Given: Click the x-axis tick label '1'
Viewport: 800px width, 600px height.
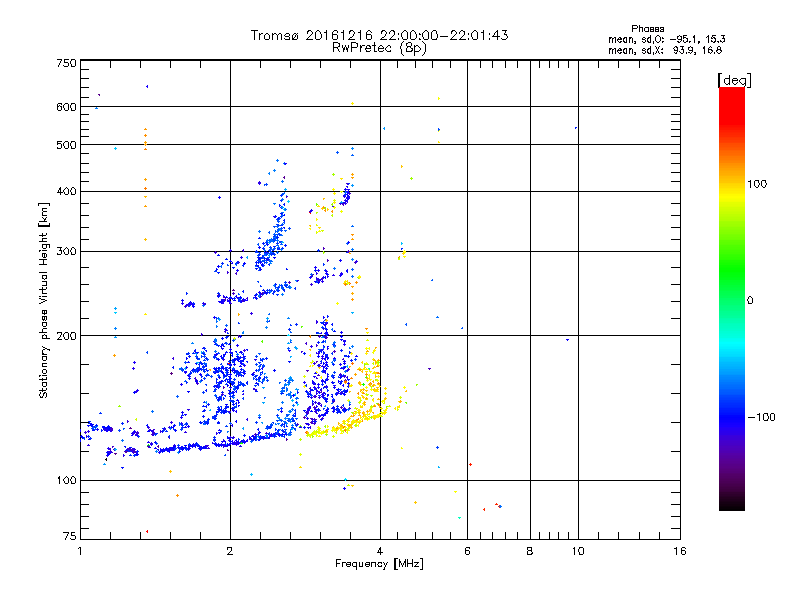Looking at the screenshot, I should tap(80, 551).
